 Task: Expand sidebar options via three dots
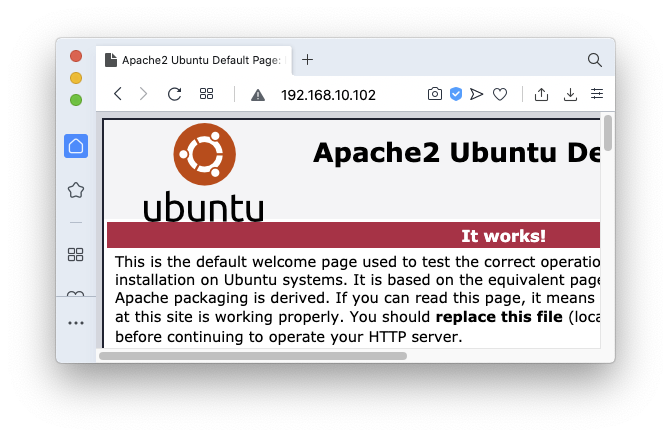click(76, 323)
